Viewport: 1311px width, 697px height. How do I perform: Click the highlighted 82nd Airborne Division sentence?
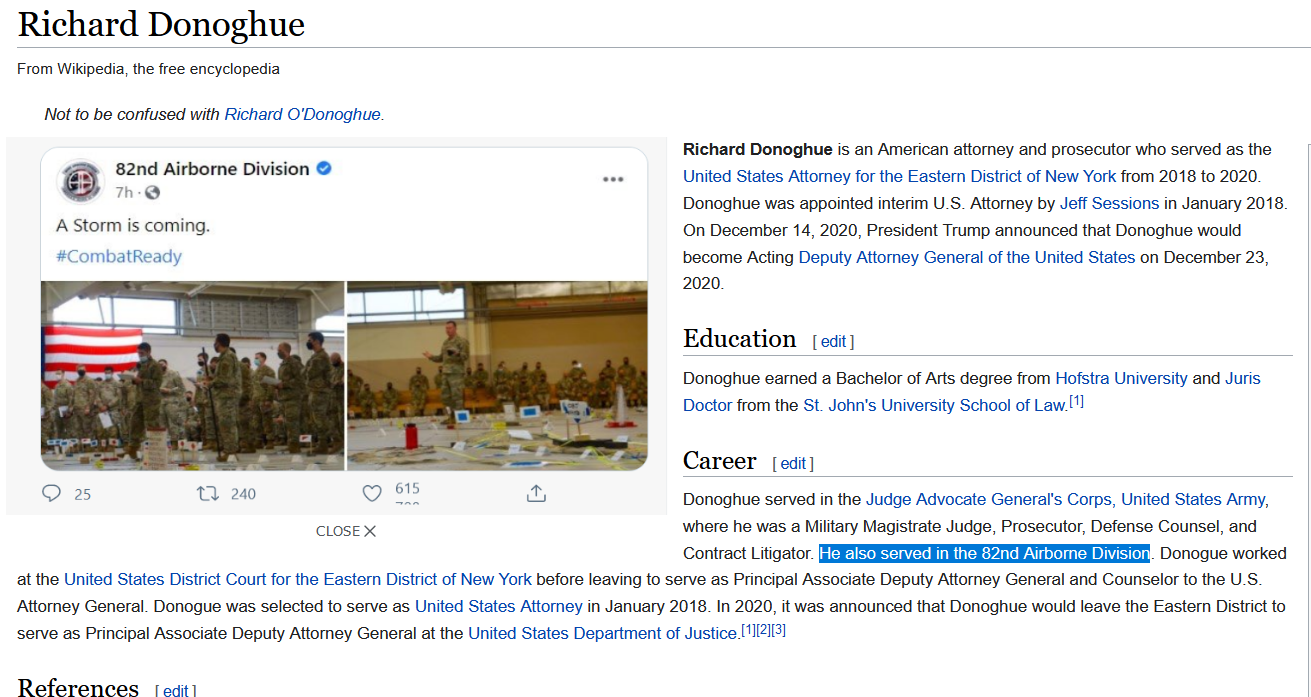984,553
